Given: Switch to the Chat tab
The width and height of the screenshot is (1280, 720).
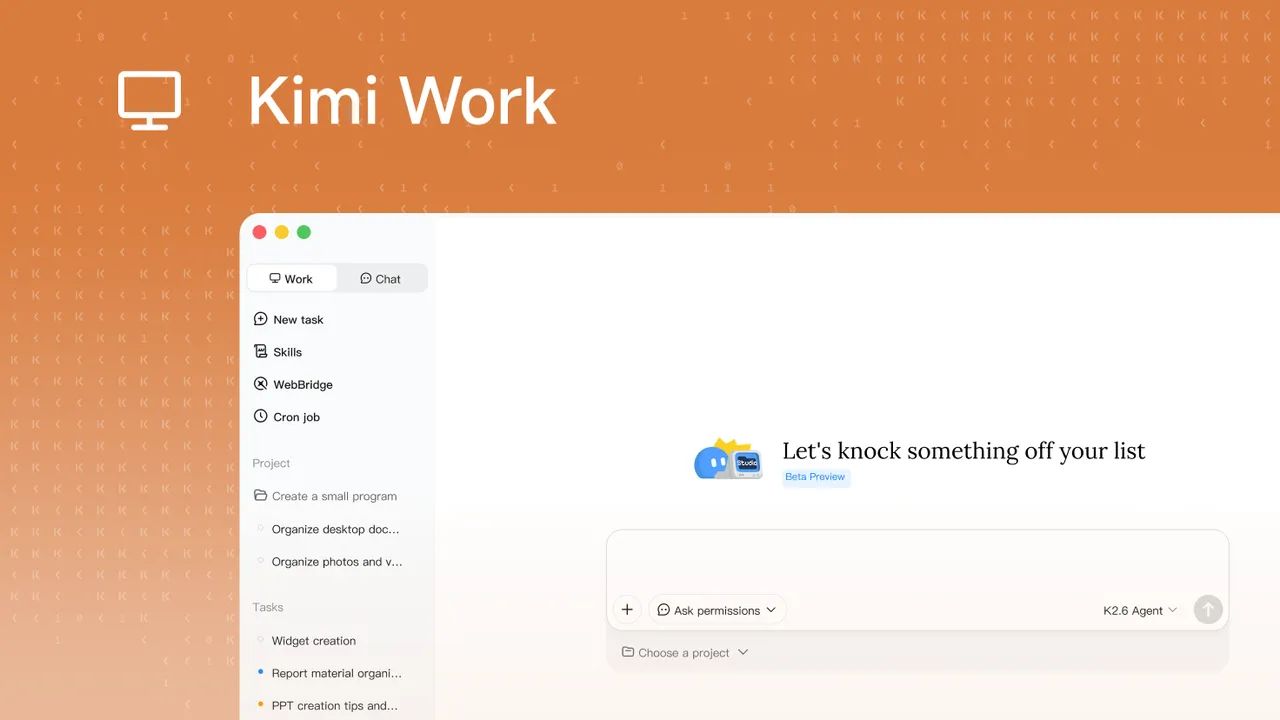Looking at the screenshot, I should pyautogui.click(x=381, y=279).
